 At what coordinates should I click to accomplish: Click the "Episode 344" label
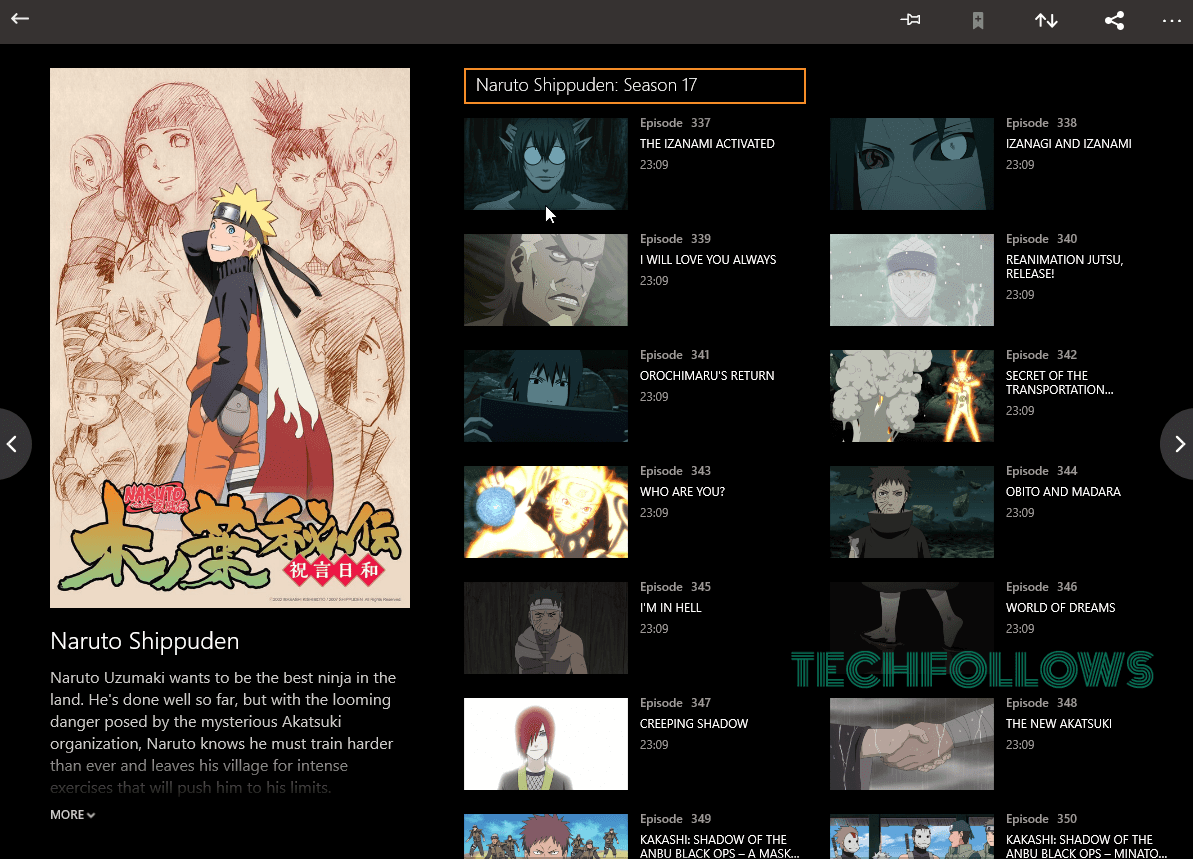(1041, 471)
